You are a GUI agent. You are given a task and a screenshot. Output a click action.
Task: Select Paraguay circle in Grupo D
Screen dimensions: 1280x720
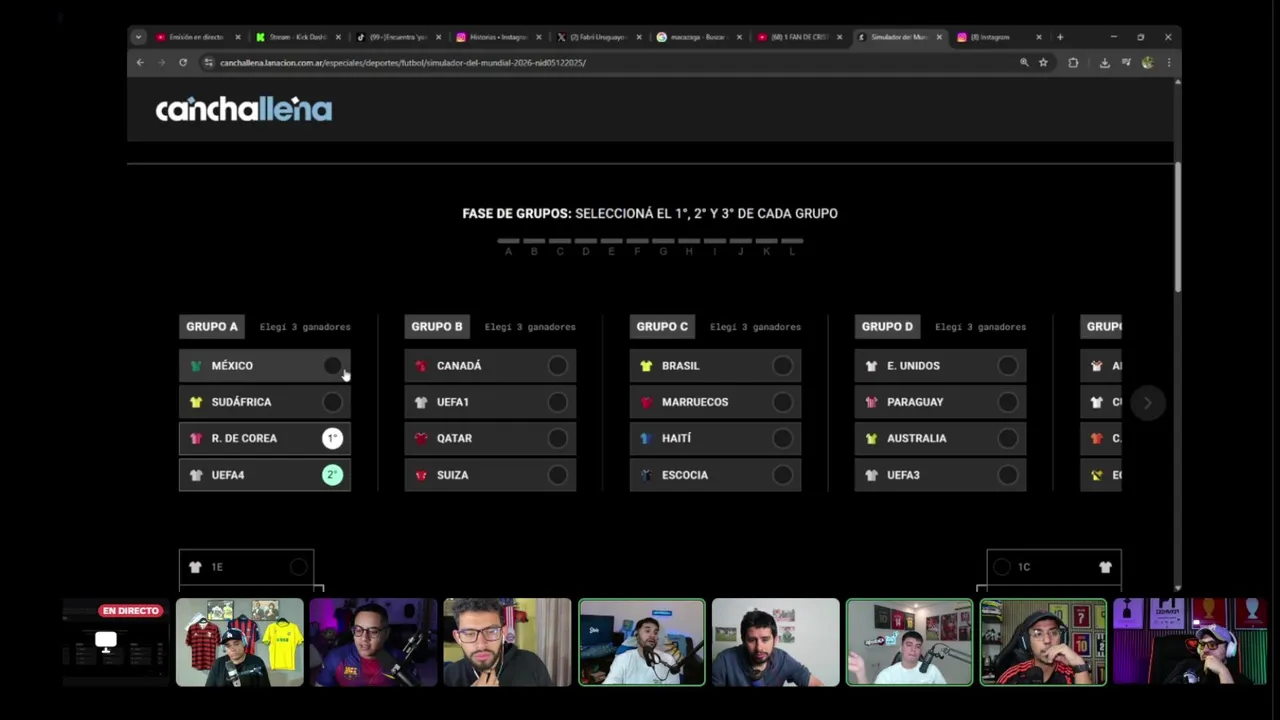click(x=1007, y=402)
